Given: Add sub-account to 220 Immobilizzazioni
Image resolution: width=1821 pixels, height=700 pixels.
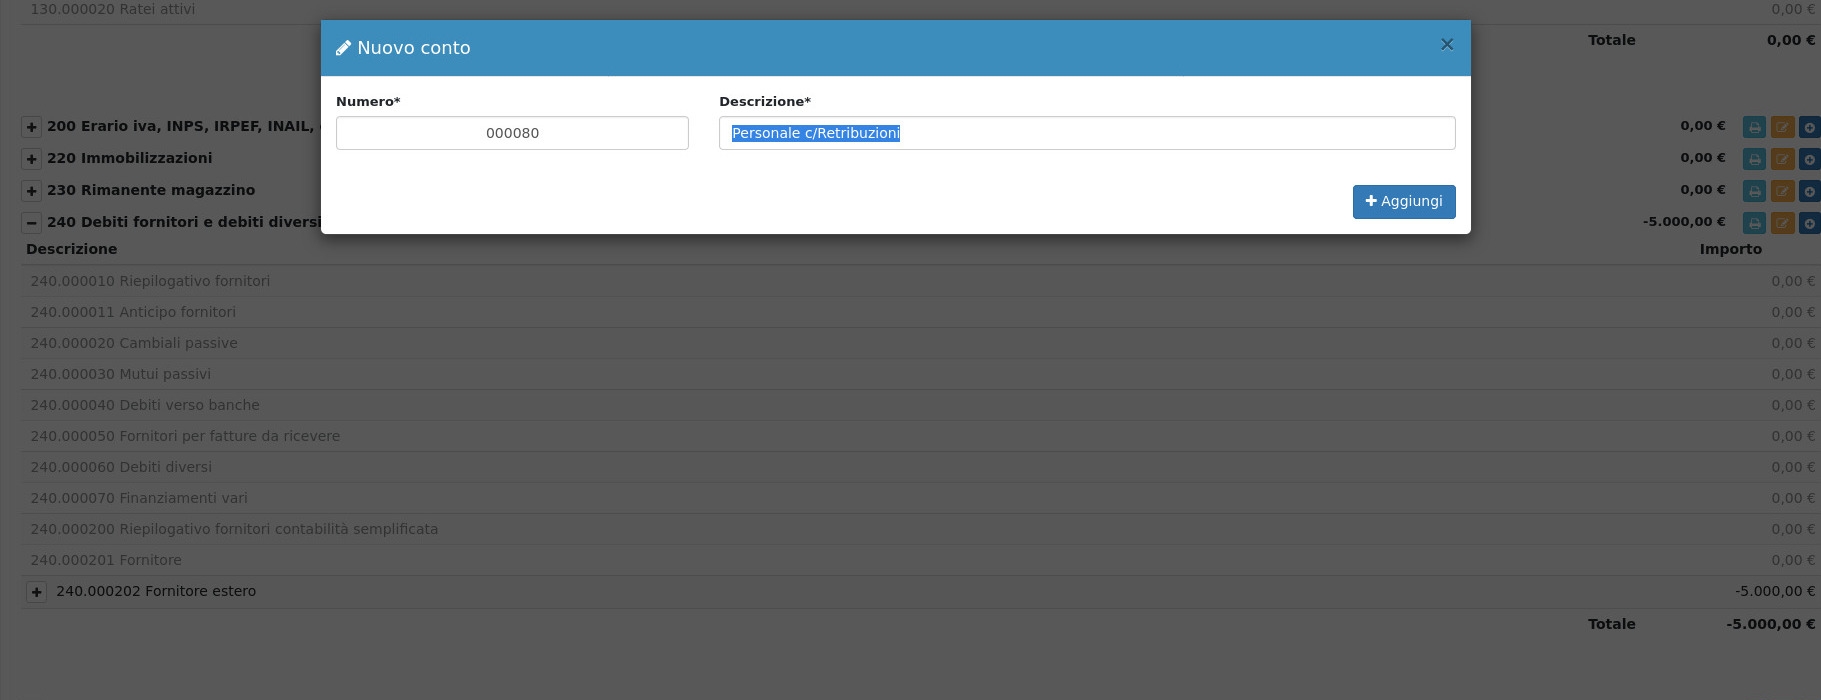Looking at the screenshot, I should (1809, 159).
